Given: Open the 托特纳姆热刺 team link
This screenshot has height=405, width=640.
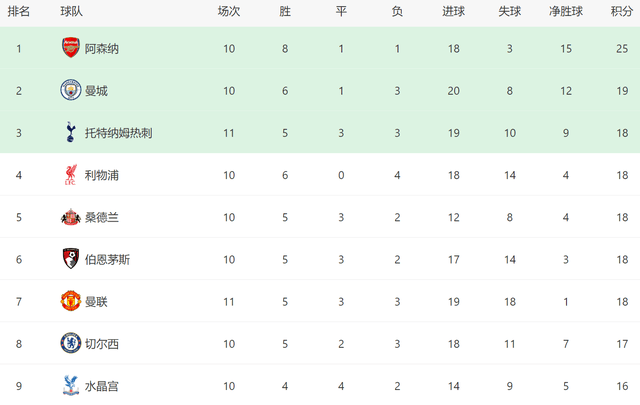Looking at the screenshot, I should (118, 133).
